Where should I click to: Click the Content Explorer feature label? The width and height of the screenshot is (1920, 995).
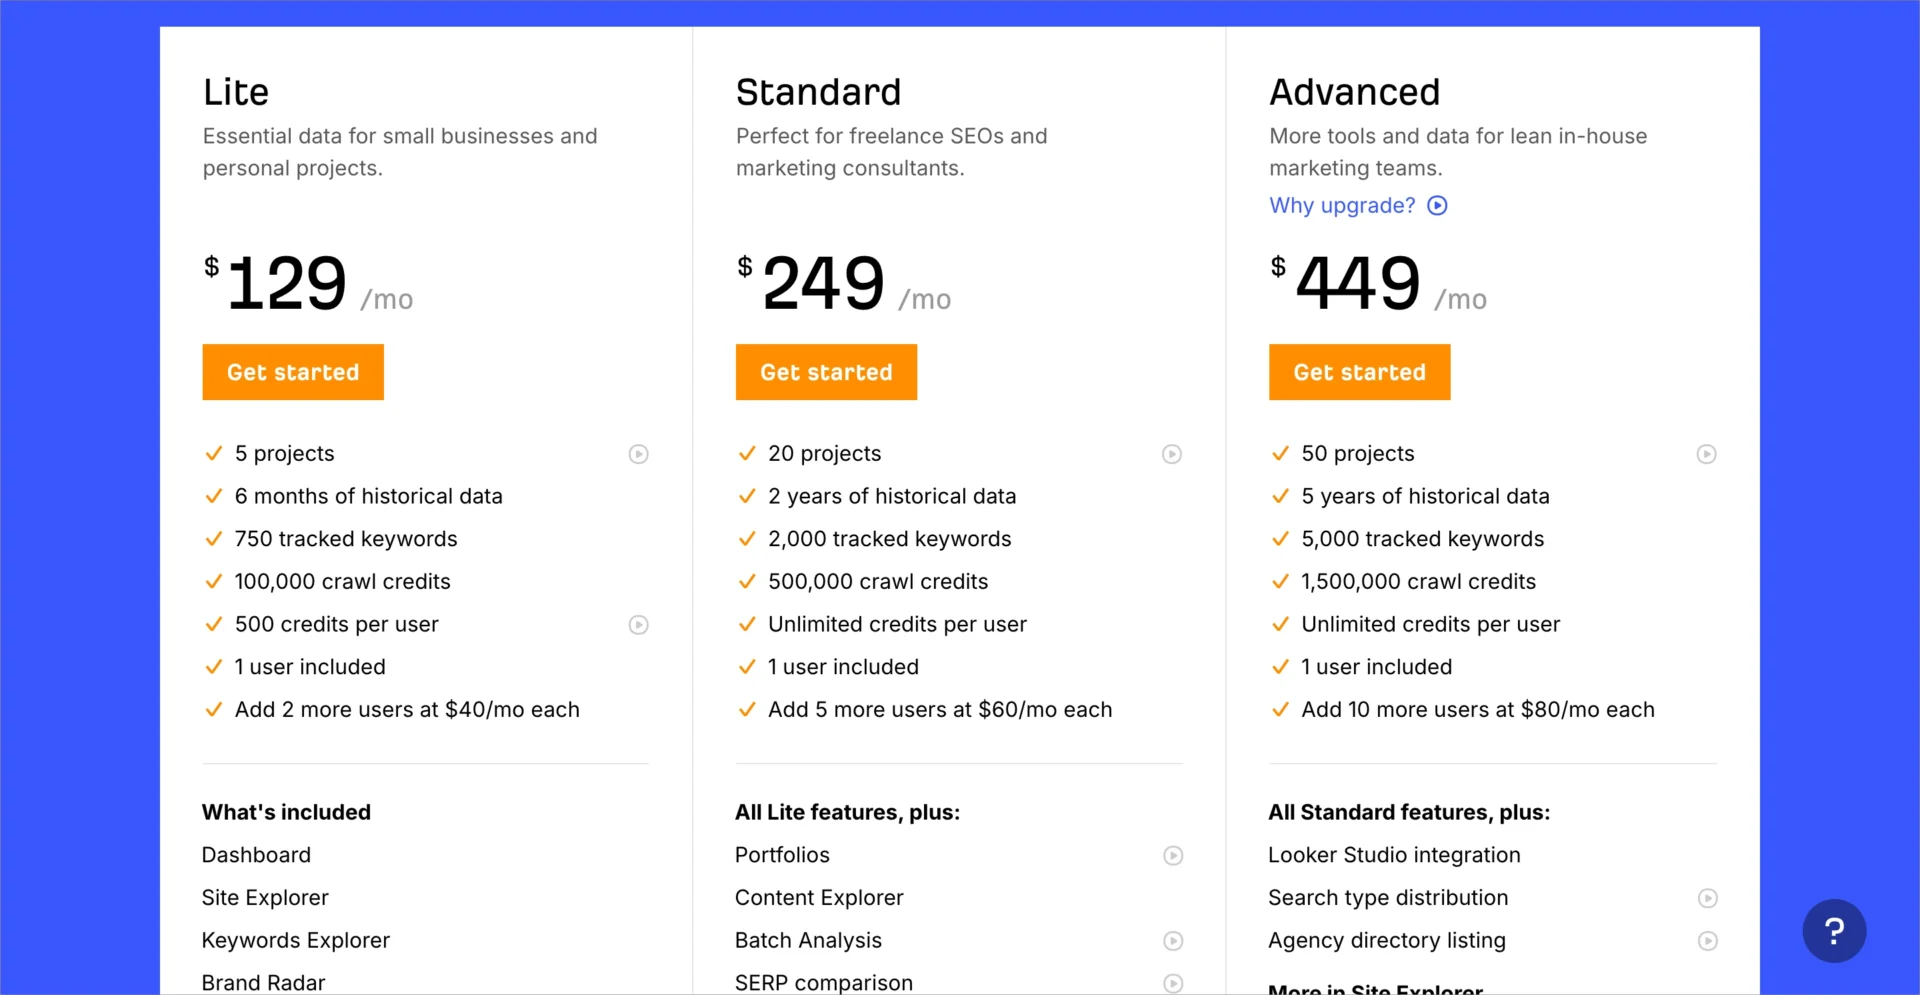(x=818, y=897)
